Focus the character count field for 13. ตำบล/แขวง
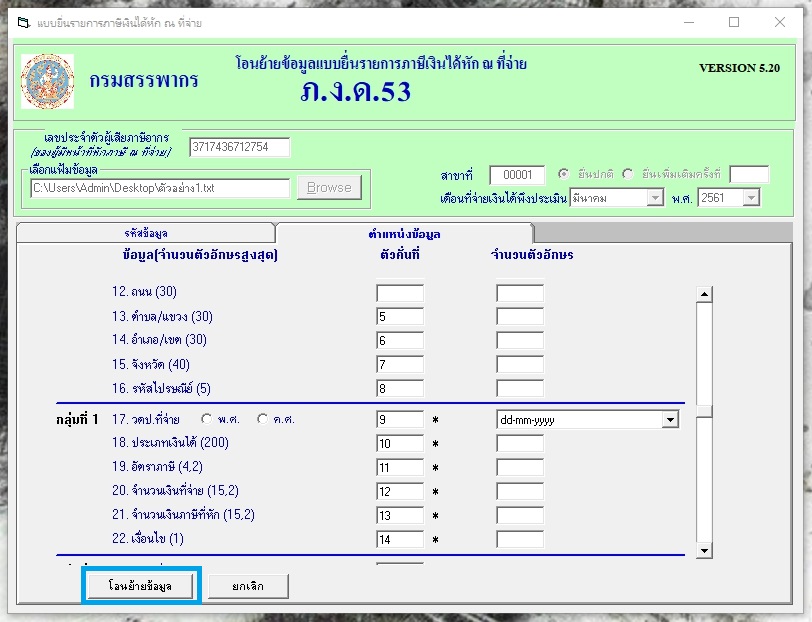Screen dimensions: 812x622 coord(520,316)
